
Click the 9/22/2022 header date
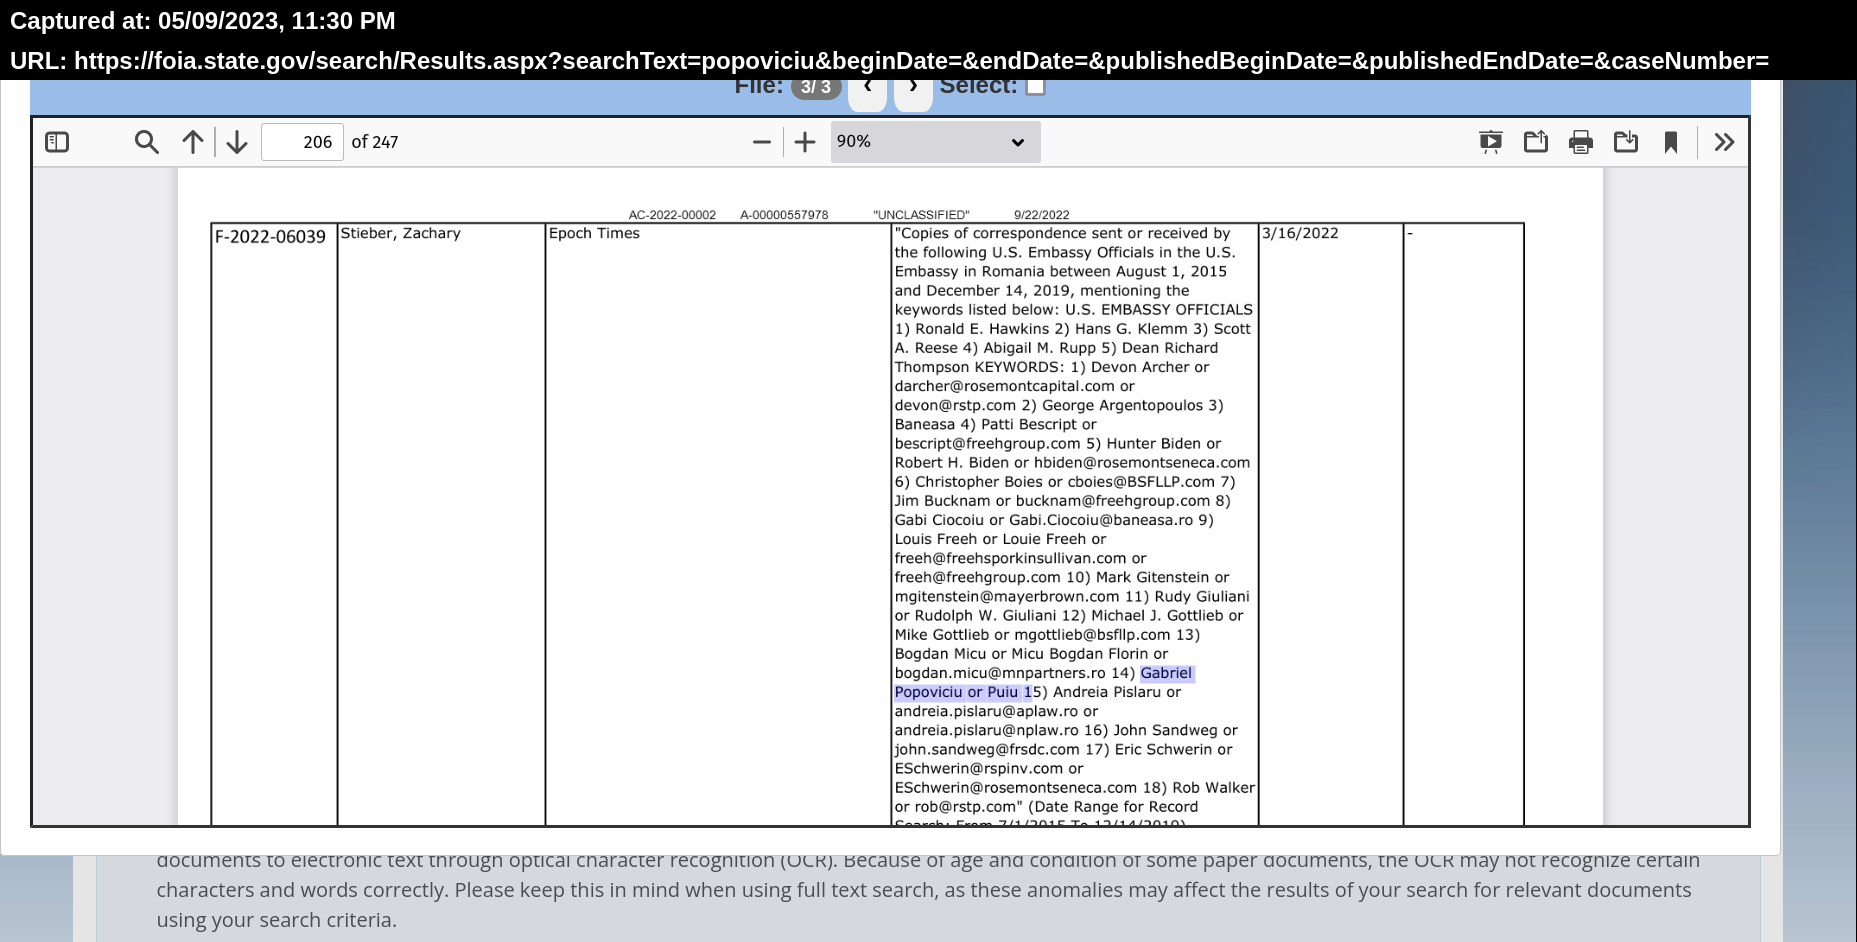coord(1041,215)
